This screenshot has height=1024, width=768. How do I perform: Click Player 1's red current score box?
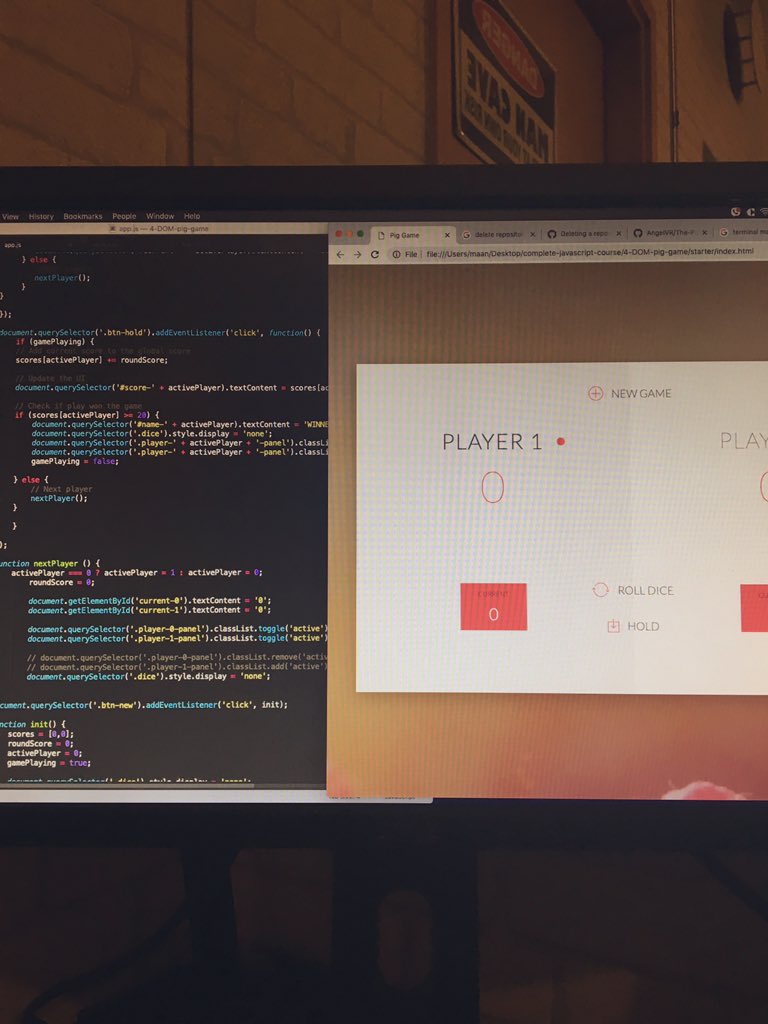coord(494,607)
